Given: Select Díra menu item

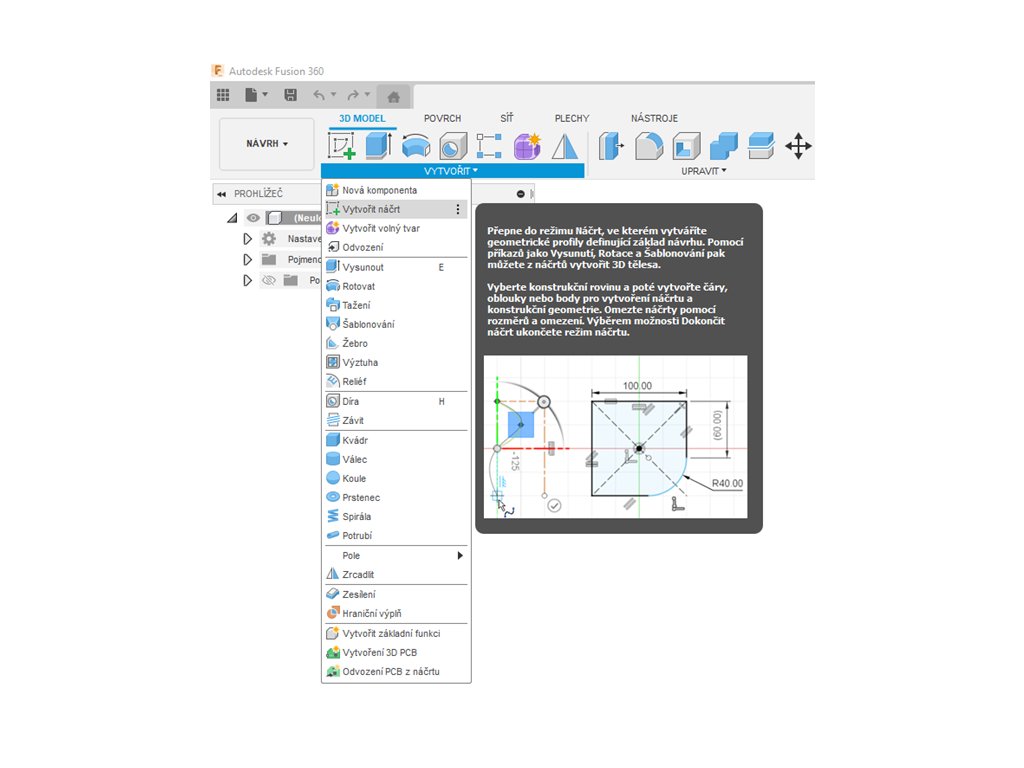Looking at the screenshot, I should (396, 402).
